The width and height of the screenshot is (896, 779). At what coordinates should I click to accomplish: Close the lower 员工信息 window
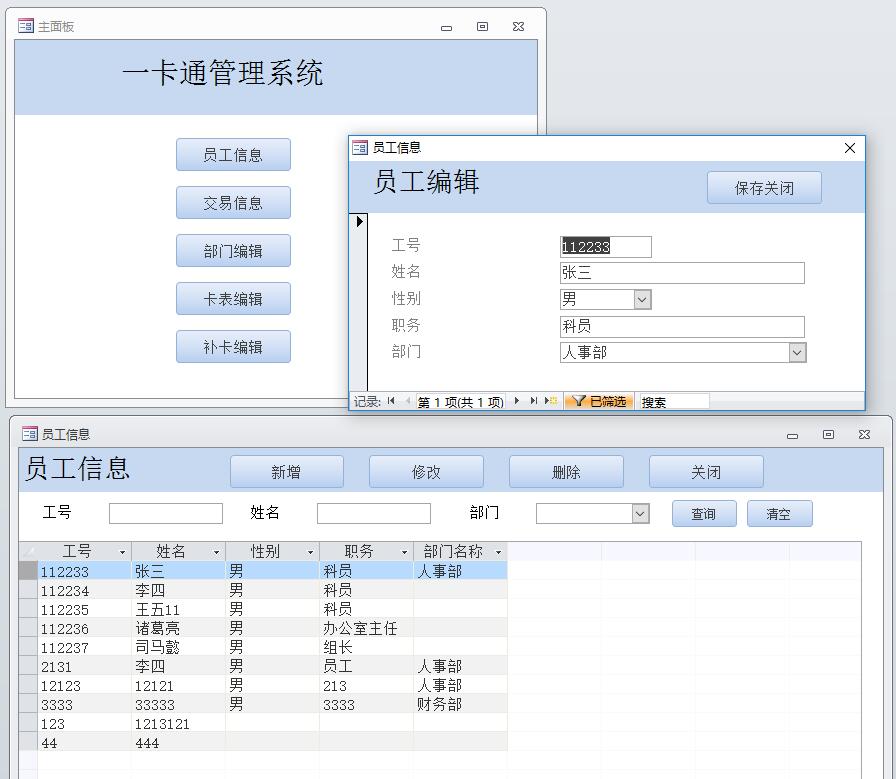click(x=865, y=434)
